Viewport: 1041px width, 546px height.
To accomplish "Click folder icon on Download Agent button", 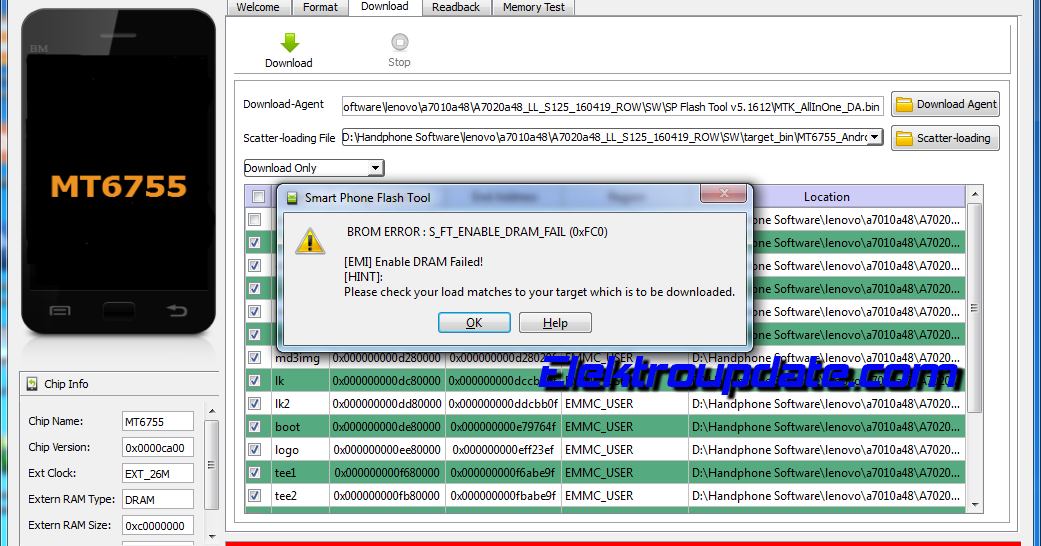I will (904, 104).
